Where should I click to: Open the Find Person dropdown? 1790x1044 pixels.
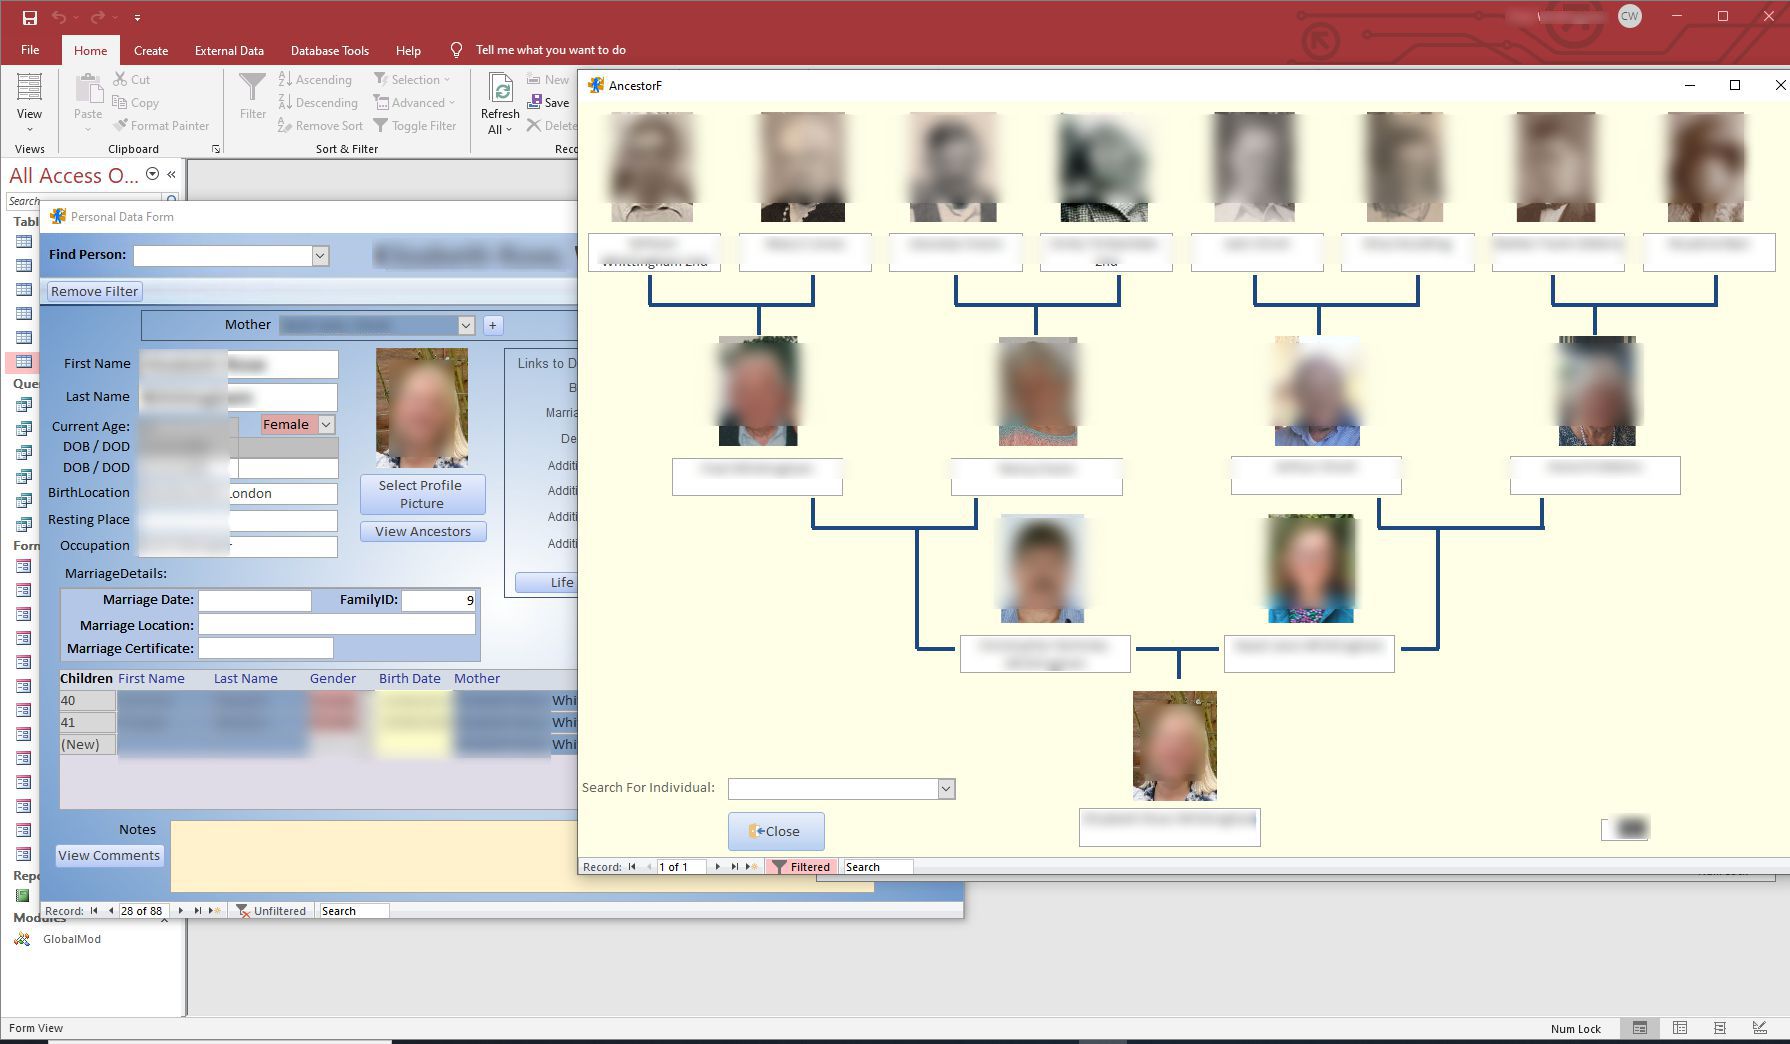[319, 255]
